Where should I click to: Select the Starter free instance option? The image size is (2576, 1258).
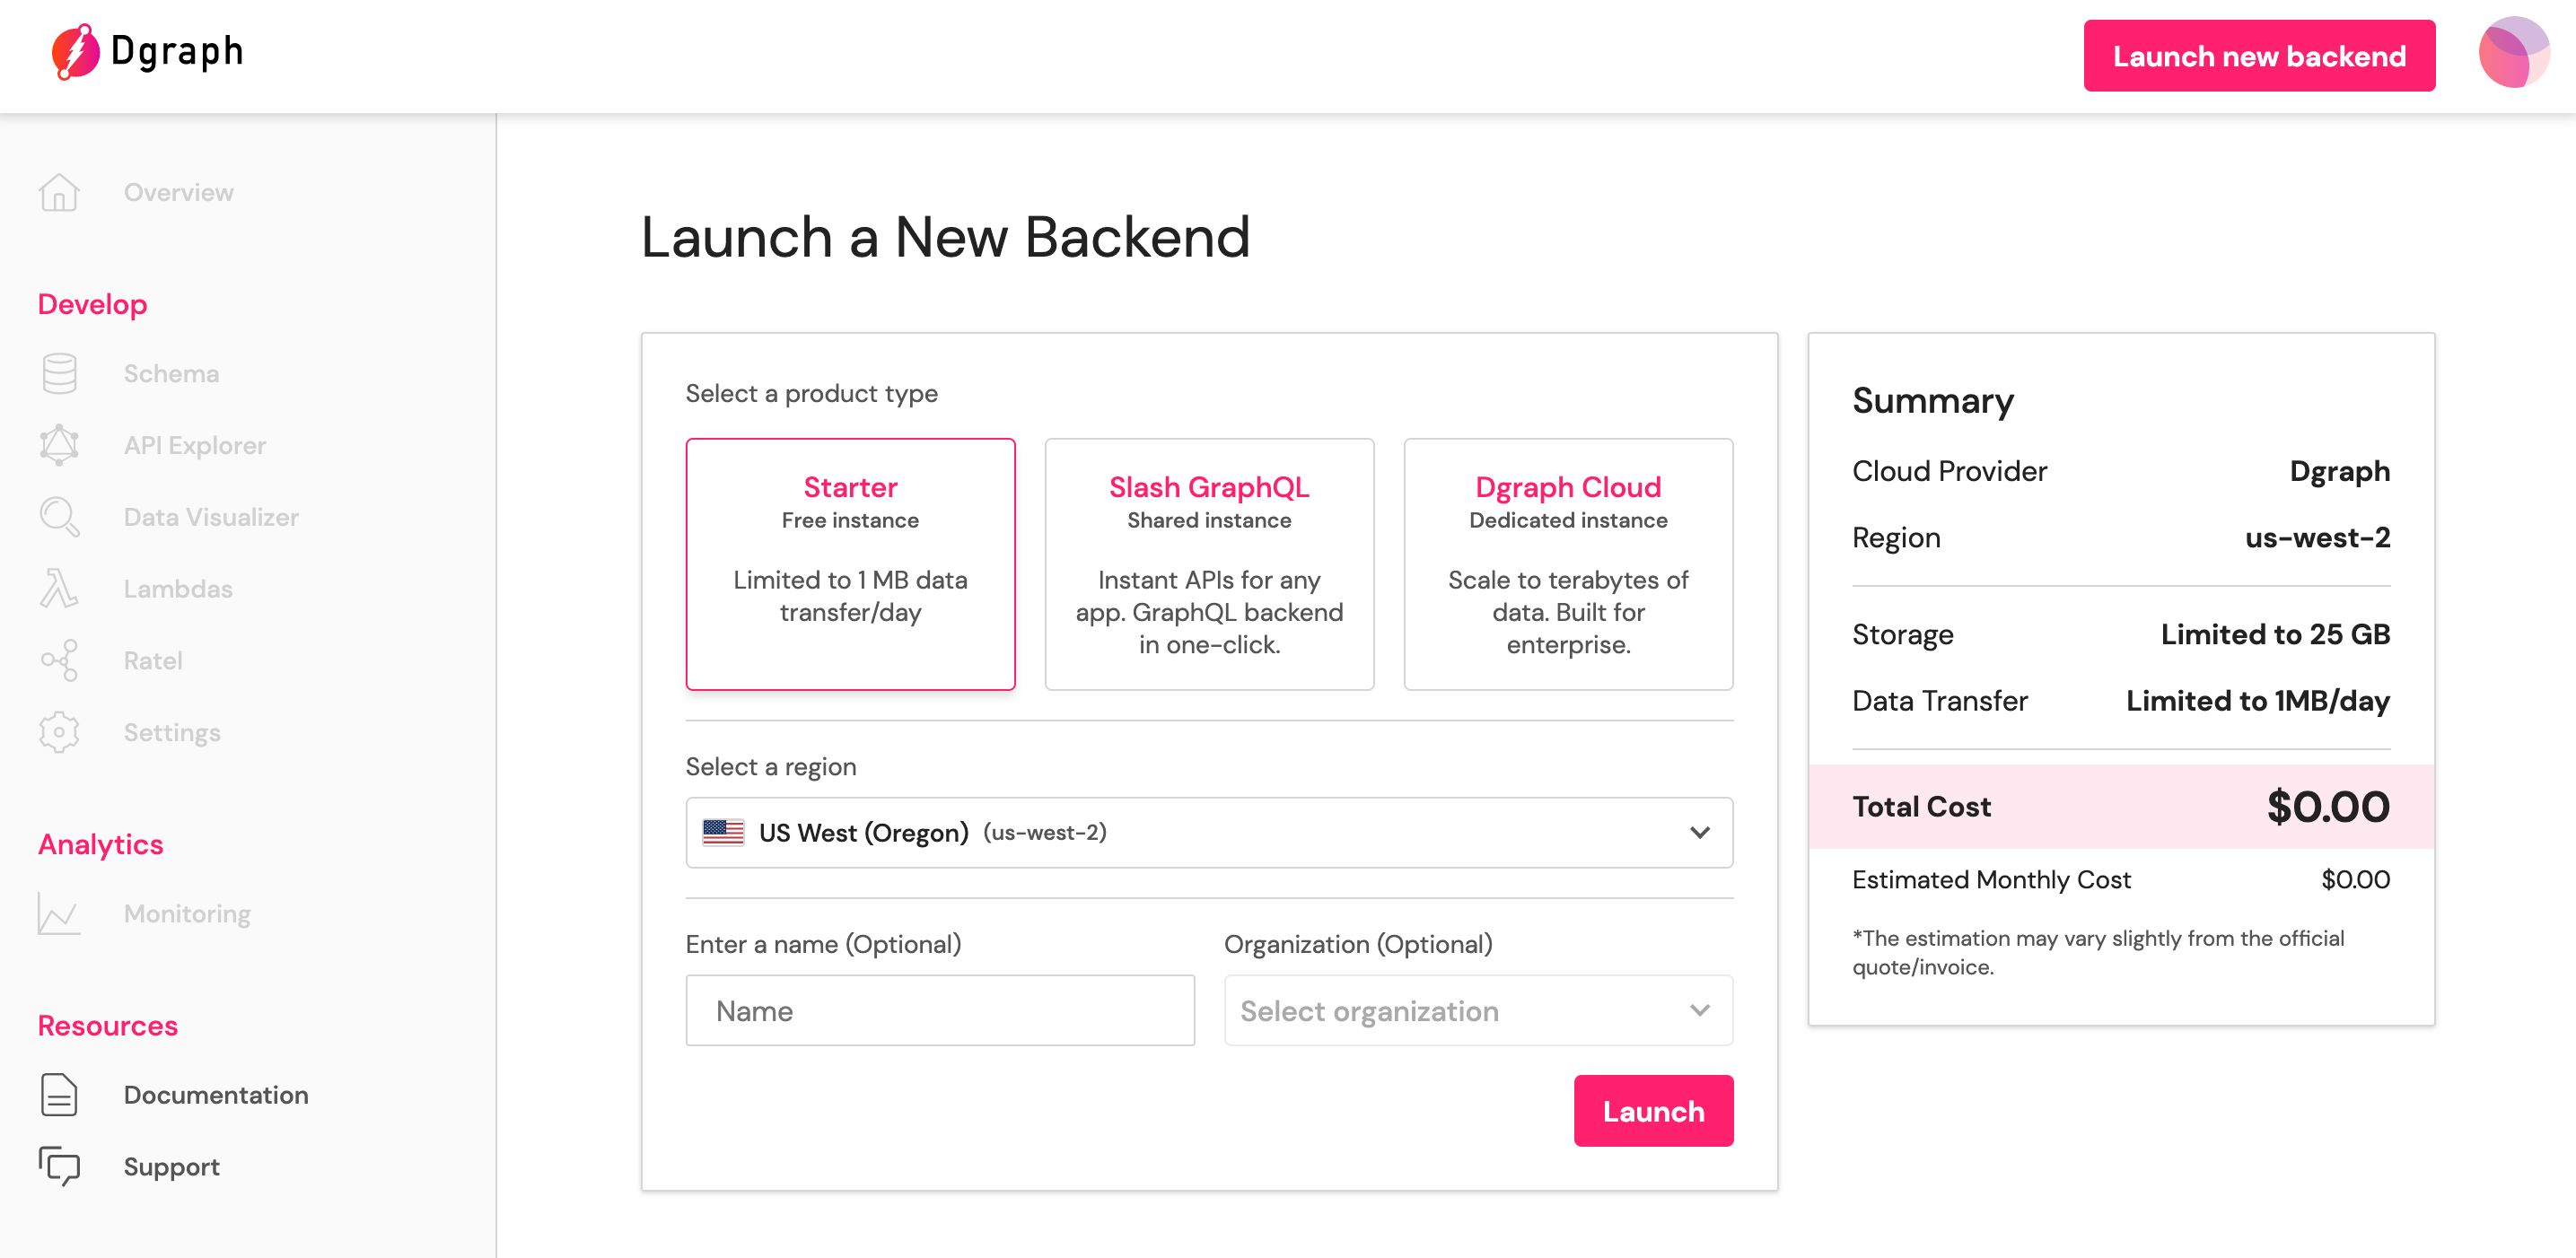coord(850,564)
